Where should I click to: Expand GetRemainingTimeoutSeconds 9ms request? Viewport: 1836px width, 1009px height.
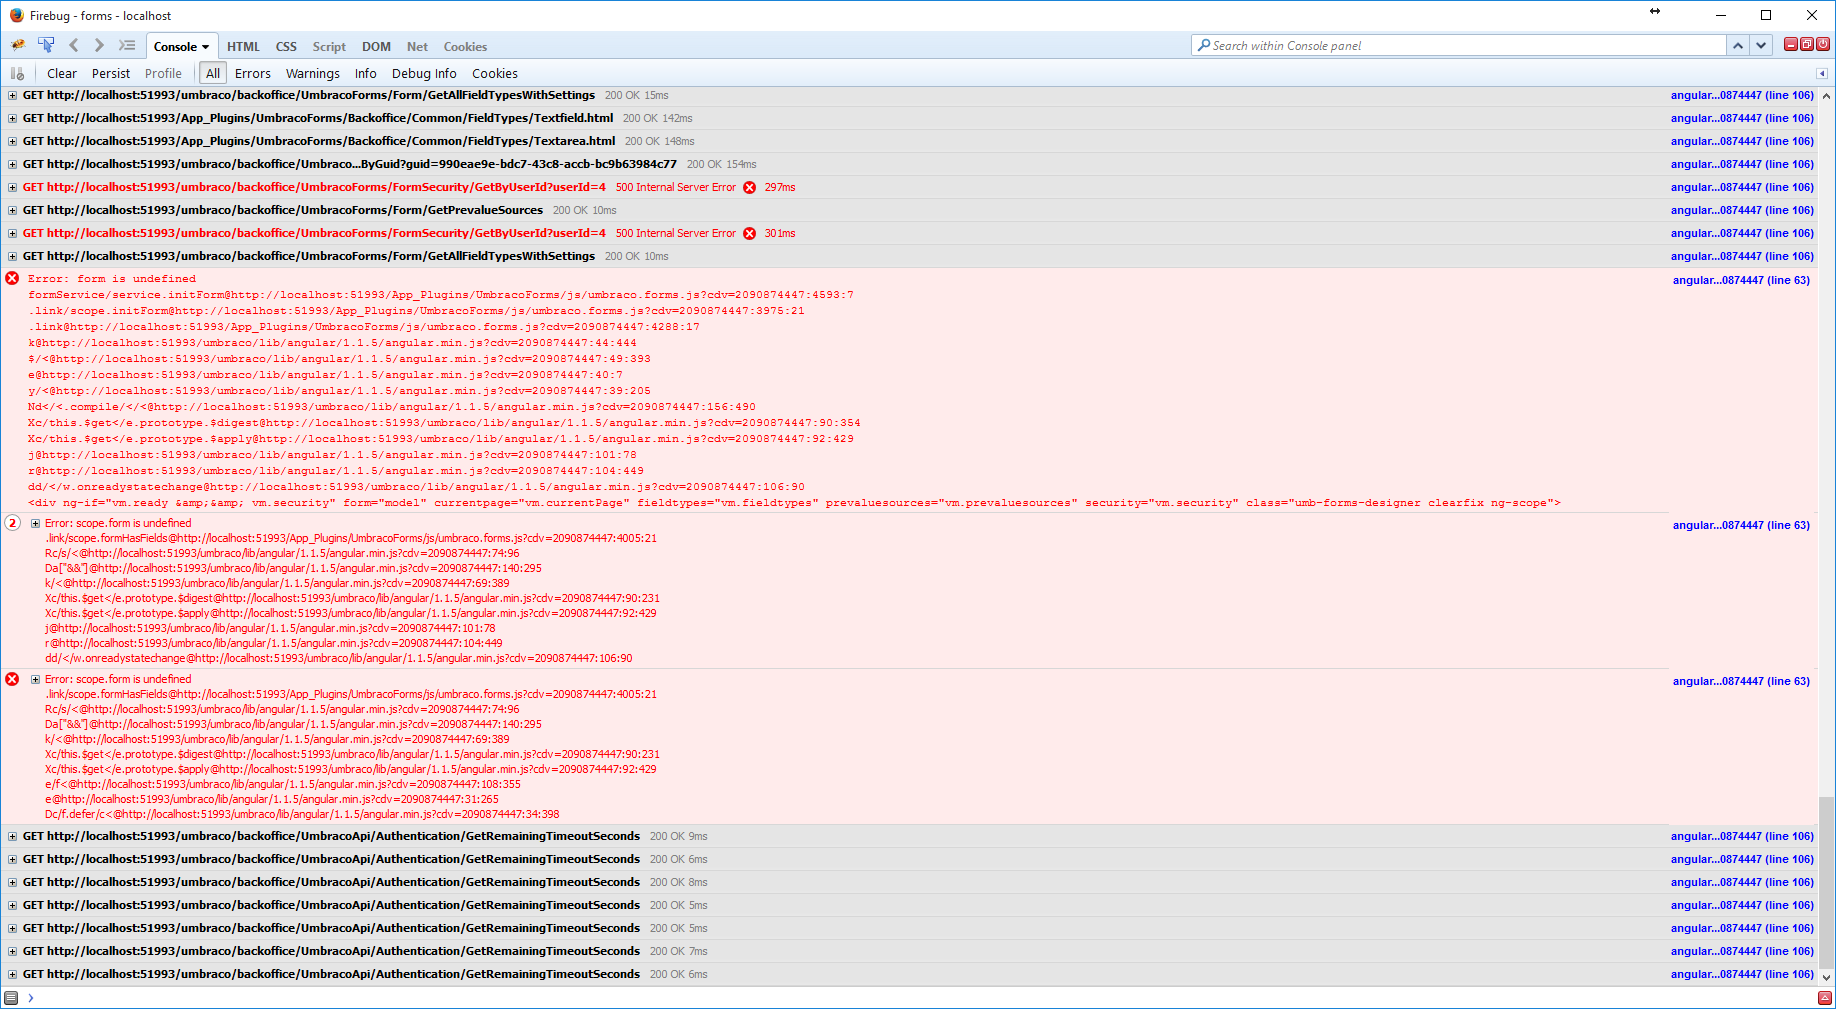12,837
